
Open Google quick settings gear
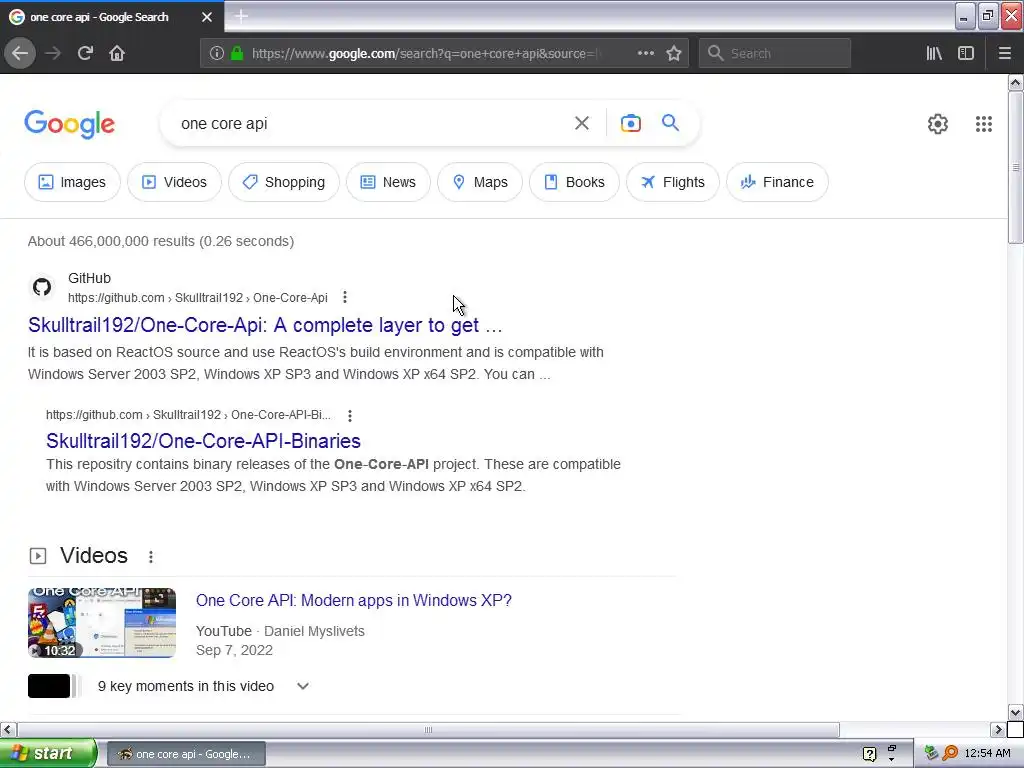[938, 124]
